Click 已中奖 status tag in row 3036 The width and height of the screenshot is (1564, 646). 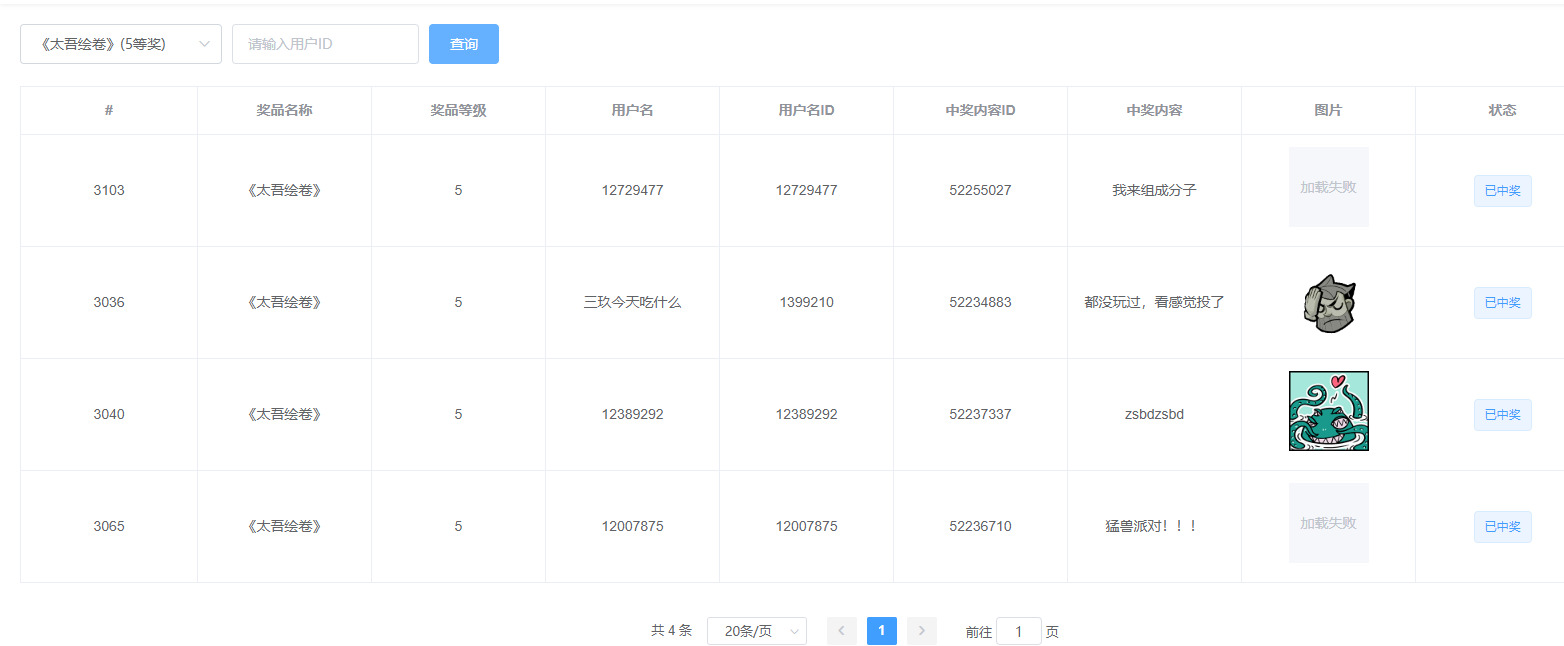[x=1502, y=303]
